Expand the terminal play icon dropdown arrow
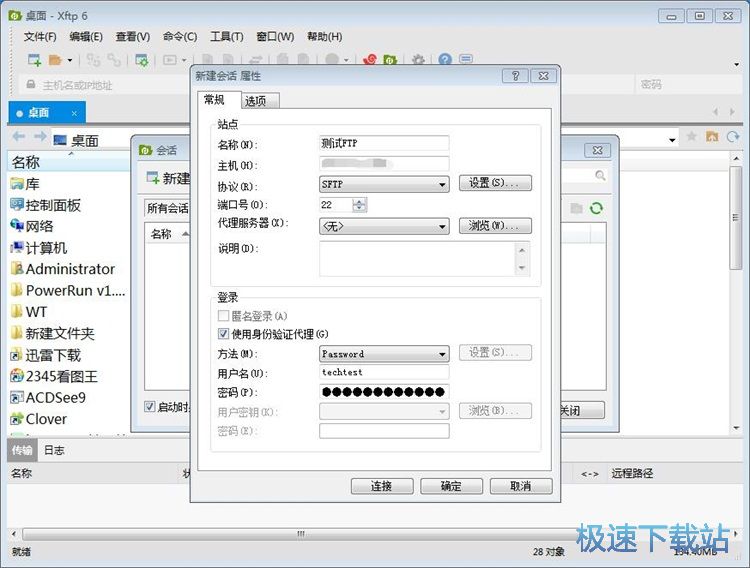750x568 pixels. tap(184, 60)
